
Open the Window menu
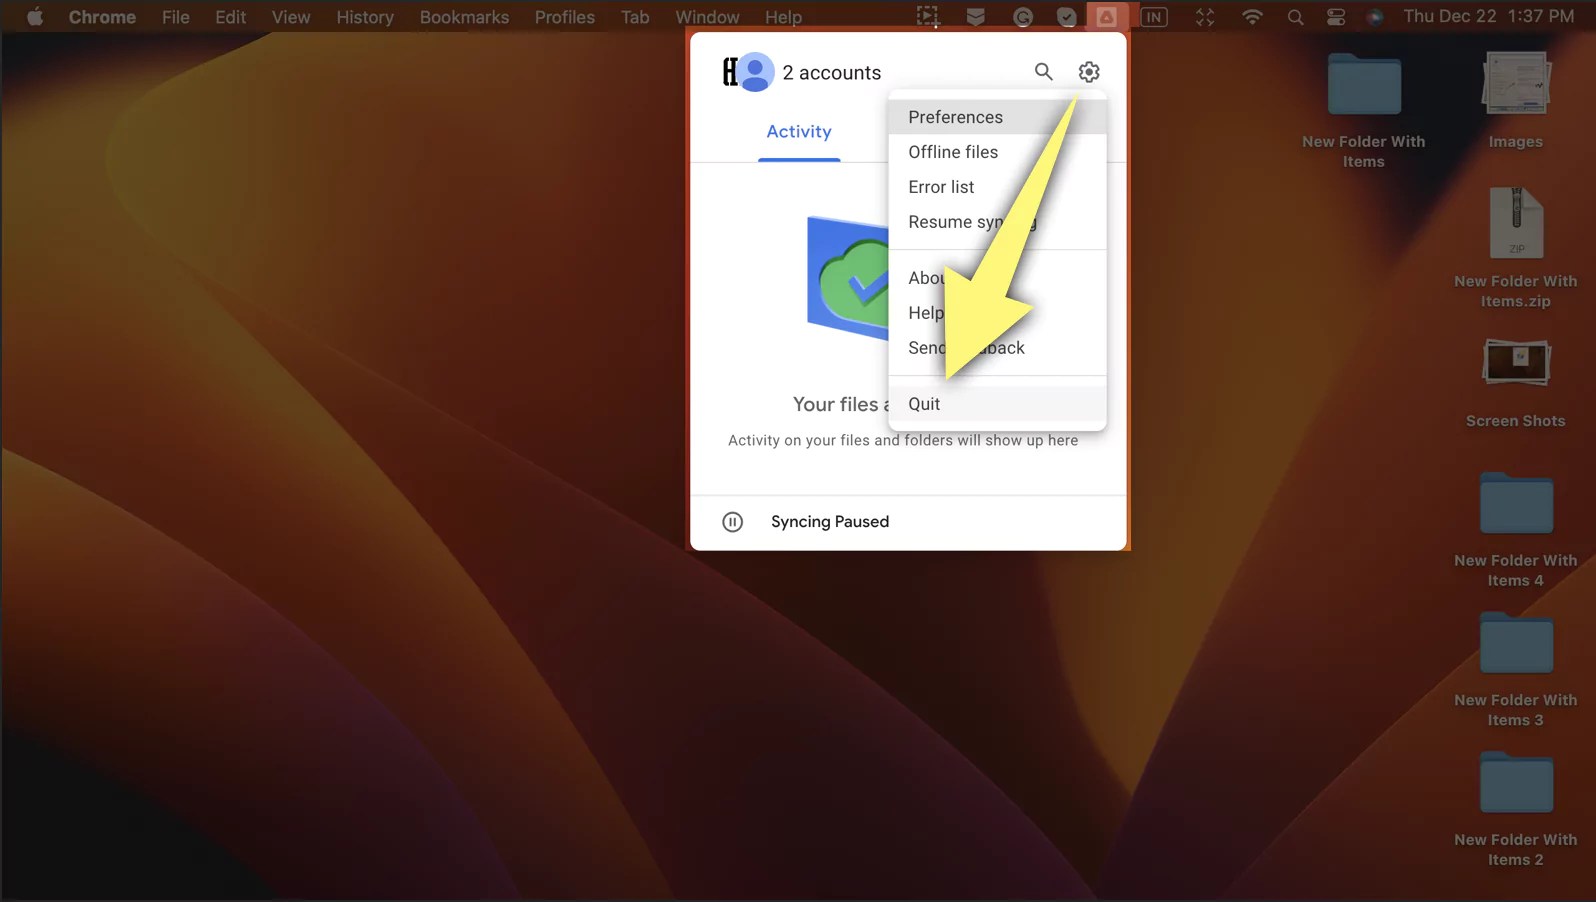pos(707,17)
